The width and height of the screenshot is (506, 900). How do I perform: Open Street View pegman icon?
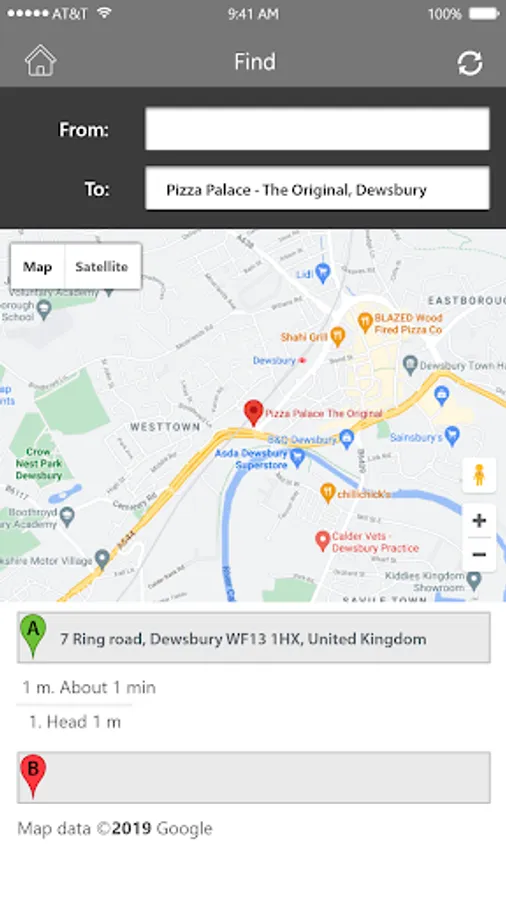(479, 475)
